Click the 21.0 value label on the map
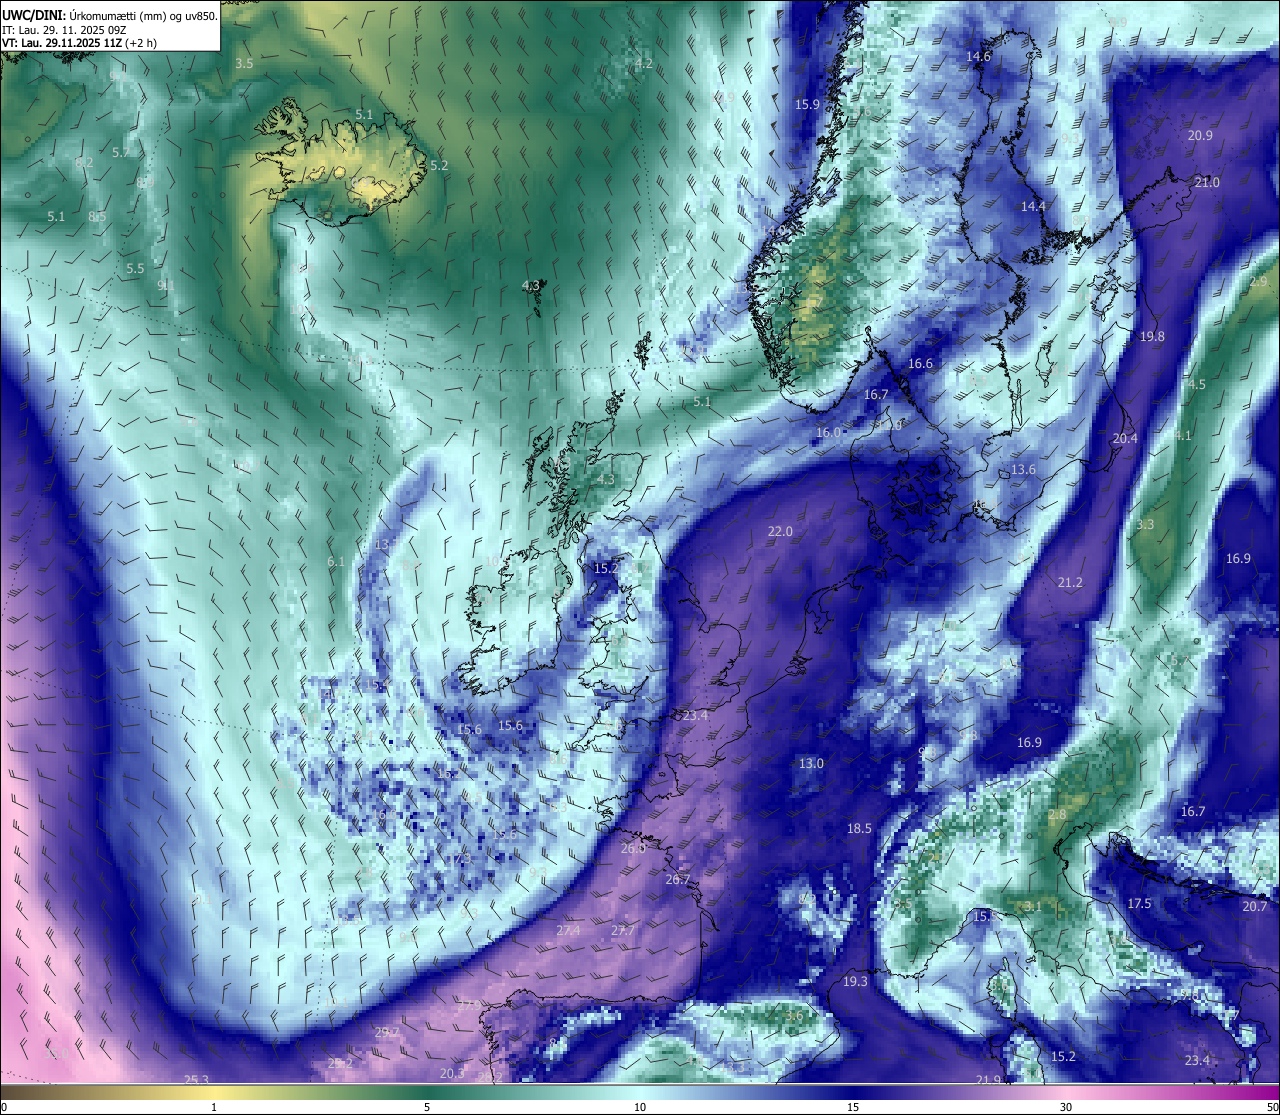Viewport: 1280px width, 1115px height. tap(1207, 183)
